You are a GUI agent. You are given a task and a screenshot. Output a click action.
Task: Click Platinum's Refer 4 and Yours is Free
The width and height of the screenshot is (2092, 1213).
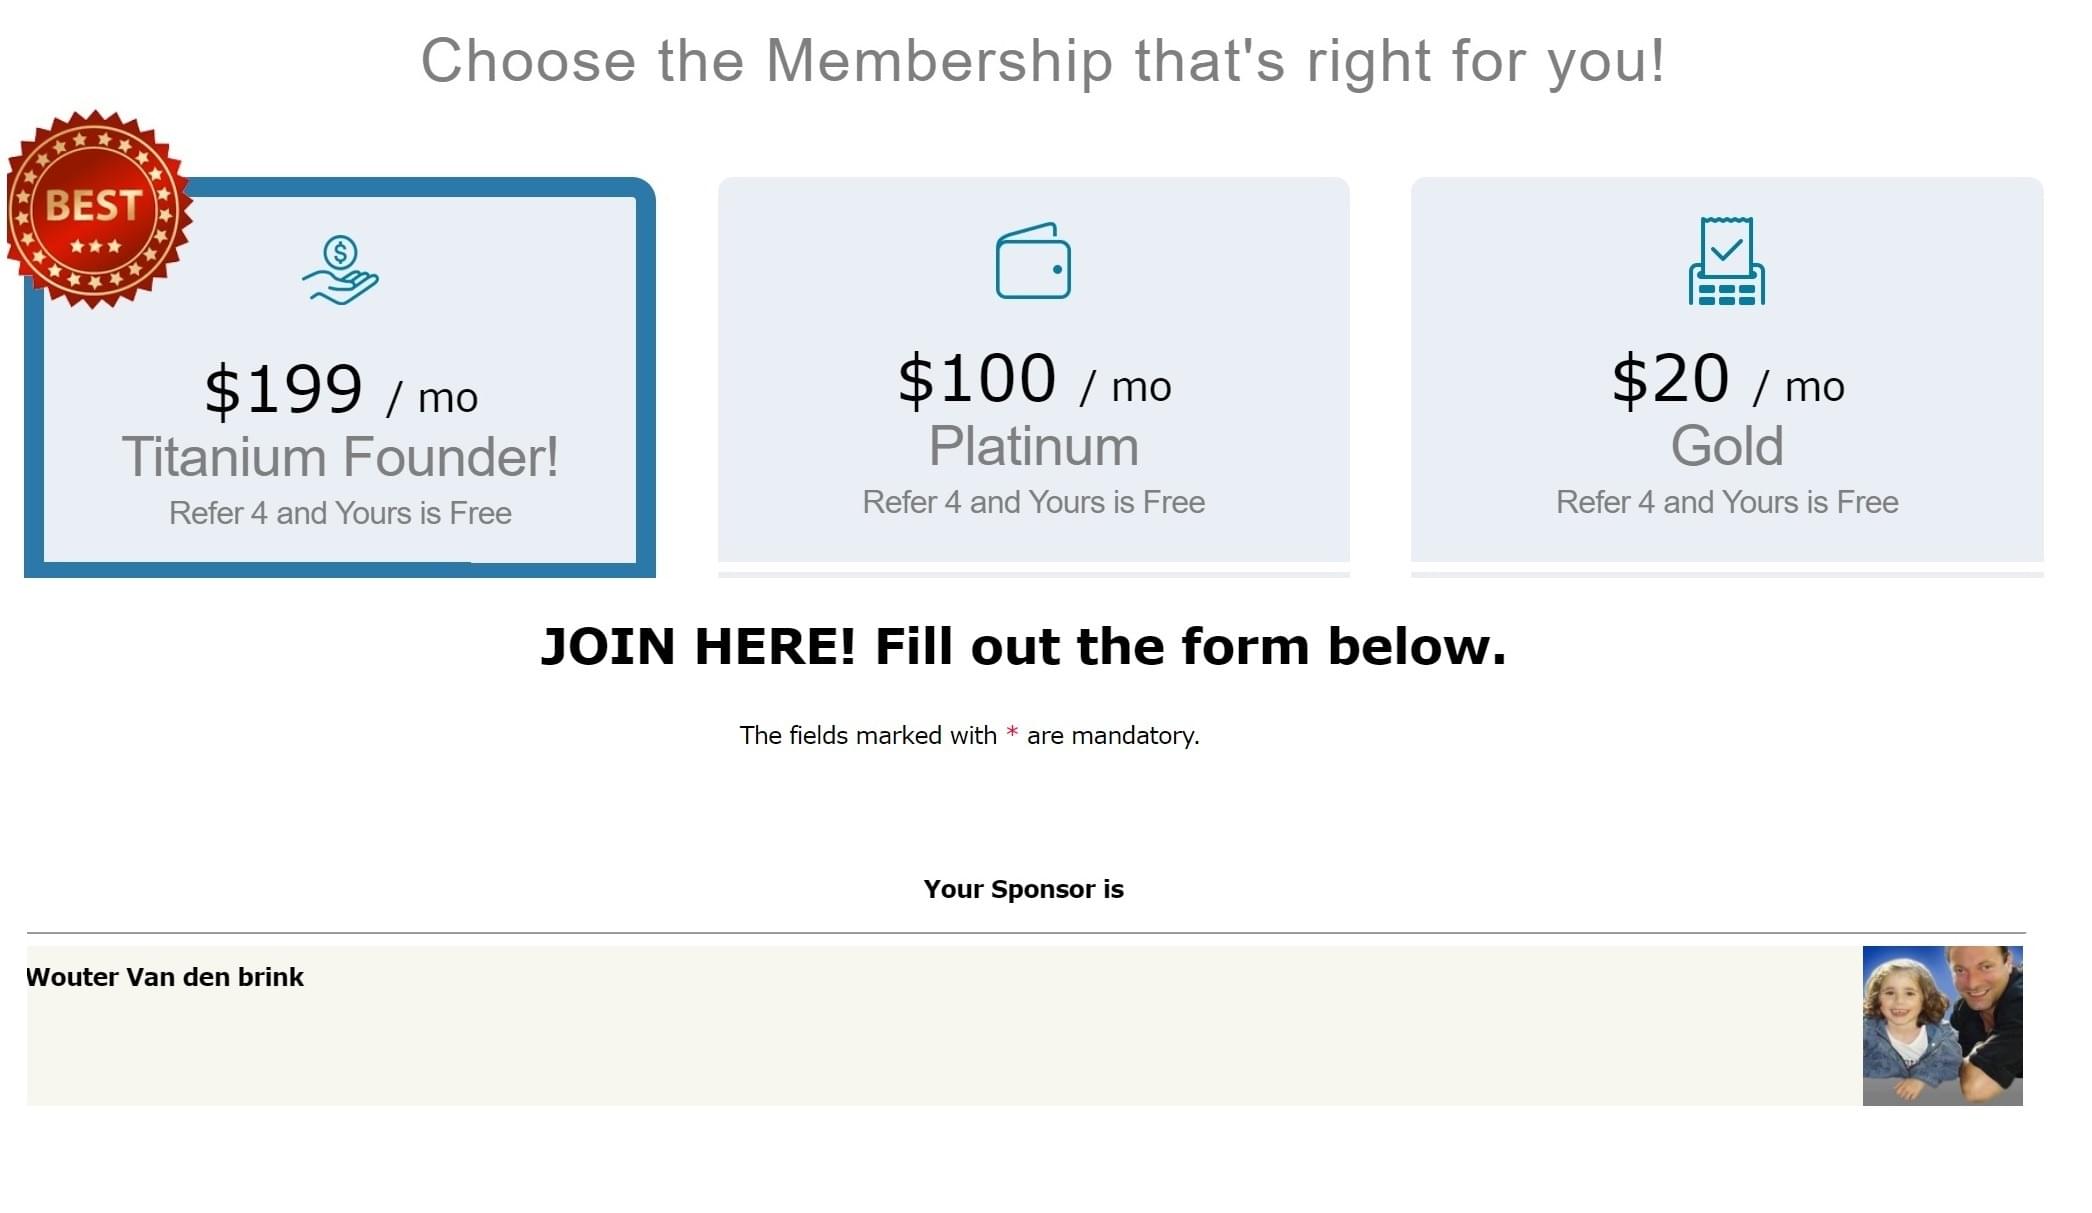[1034, 502]
